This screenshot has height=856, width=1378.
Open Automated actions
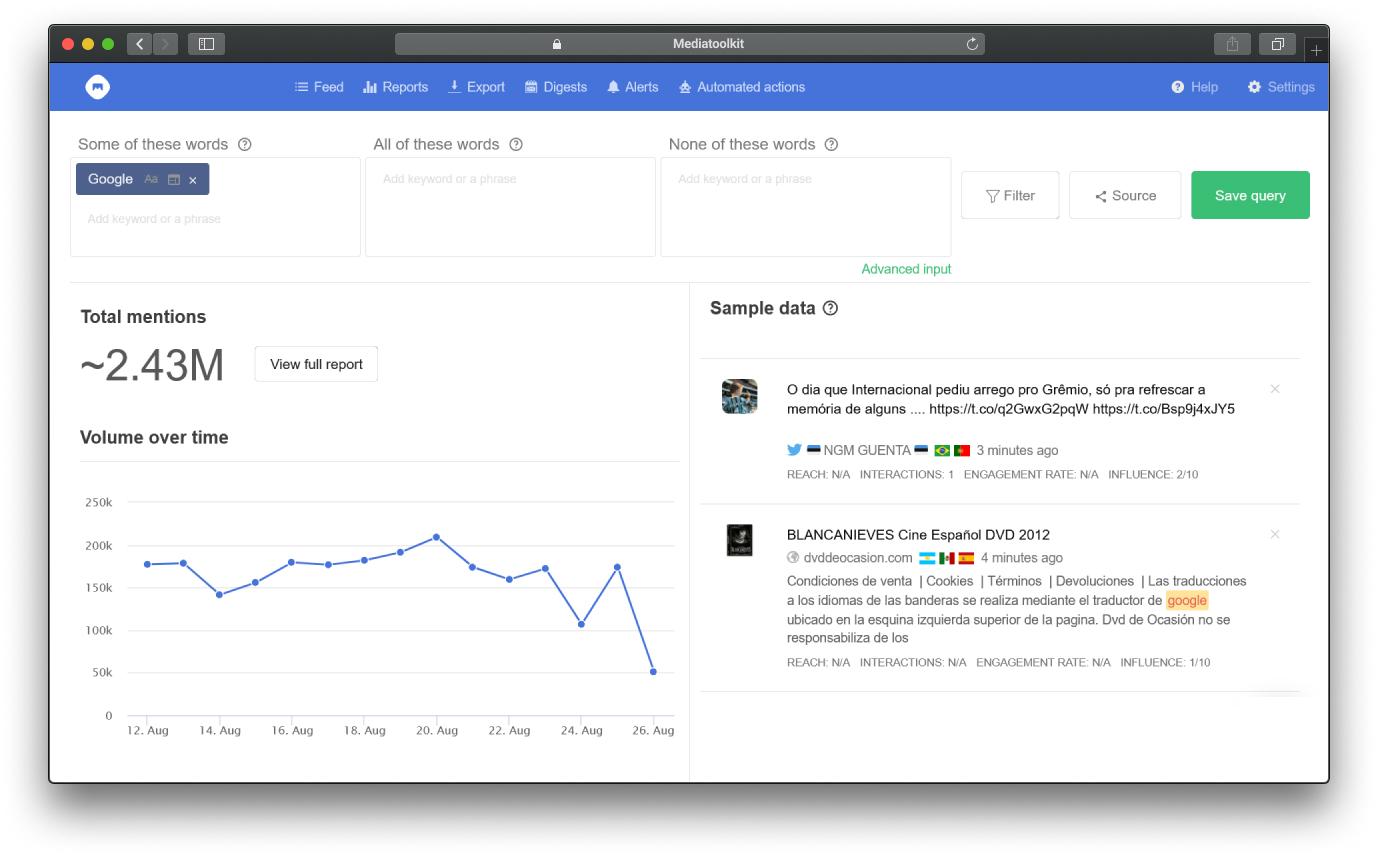click(x=741, y=87)
